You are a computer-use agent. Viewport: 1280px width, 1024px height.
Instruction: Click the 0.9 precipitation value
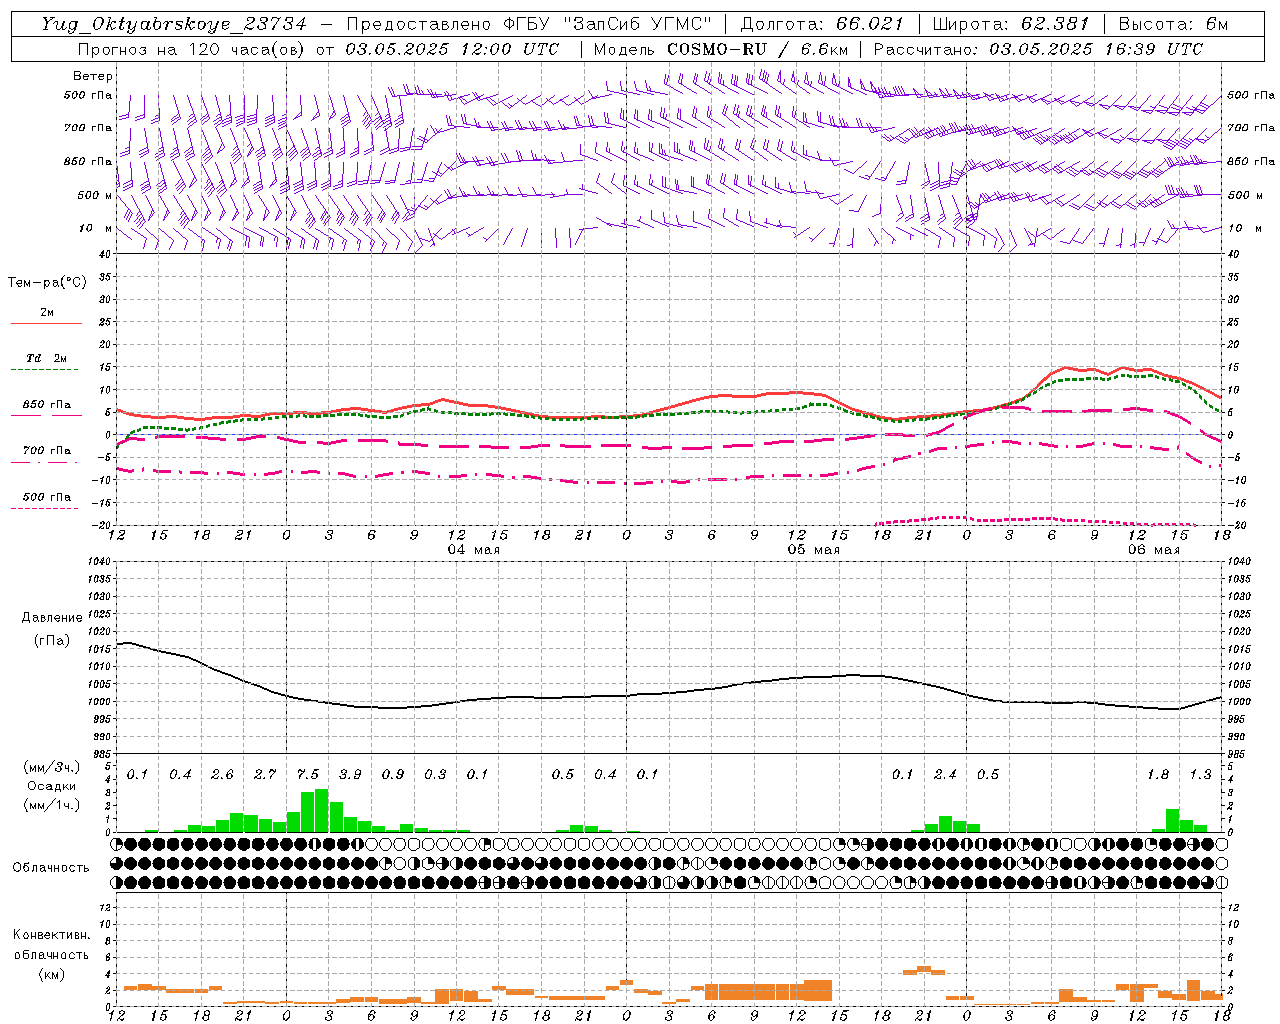click(x=393, y=774)
